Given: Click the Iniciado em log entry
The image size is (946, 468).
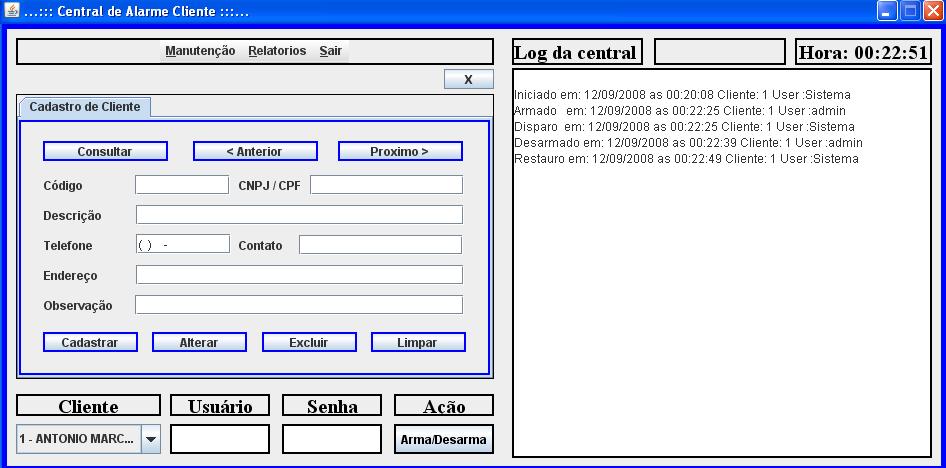Looking at the screenshot, I should pyautogui.click(x=682, y=95).
